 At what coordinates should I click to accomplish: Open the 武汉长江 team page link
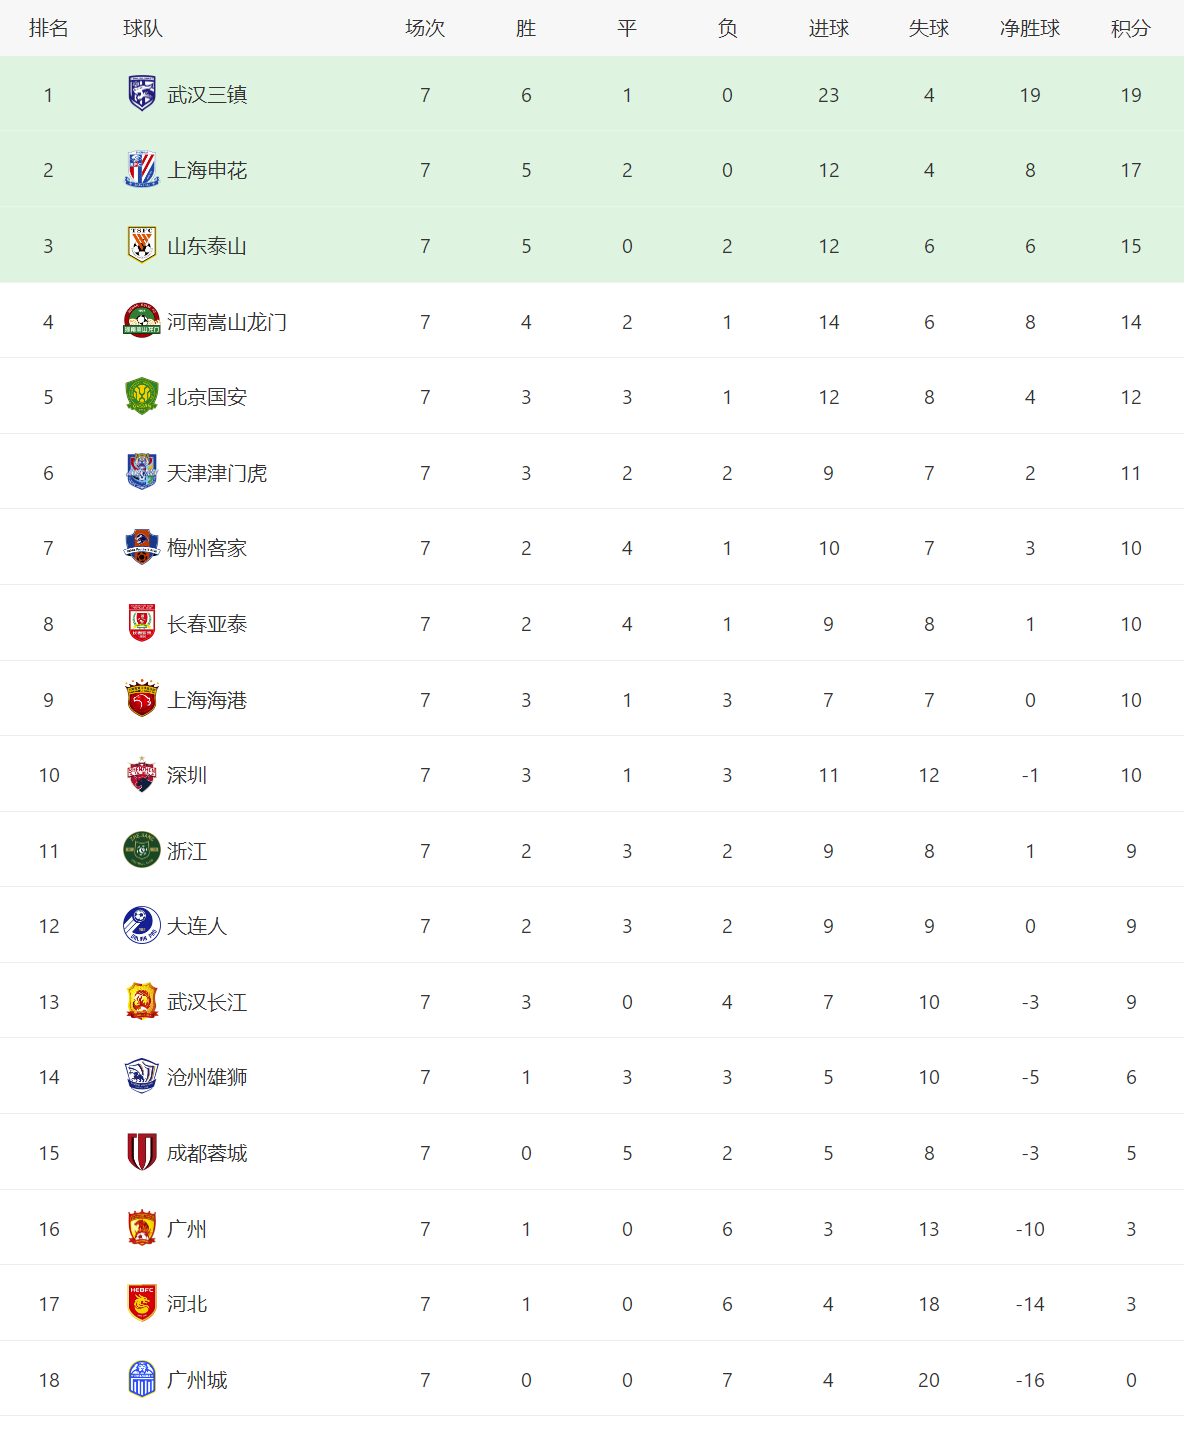click(x=207, y=1002)
